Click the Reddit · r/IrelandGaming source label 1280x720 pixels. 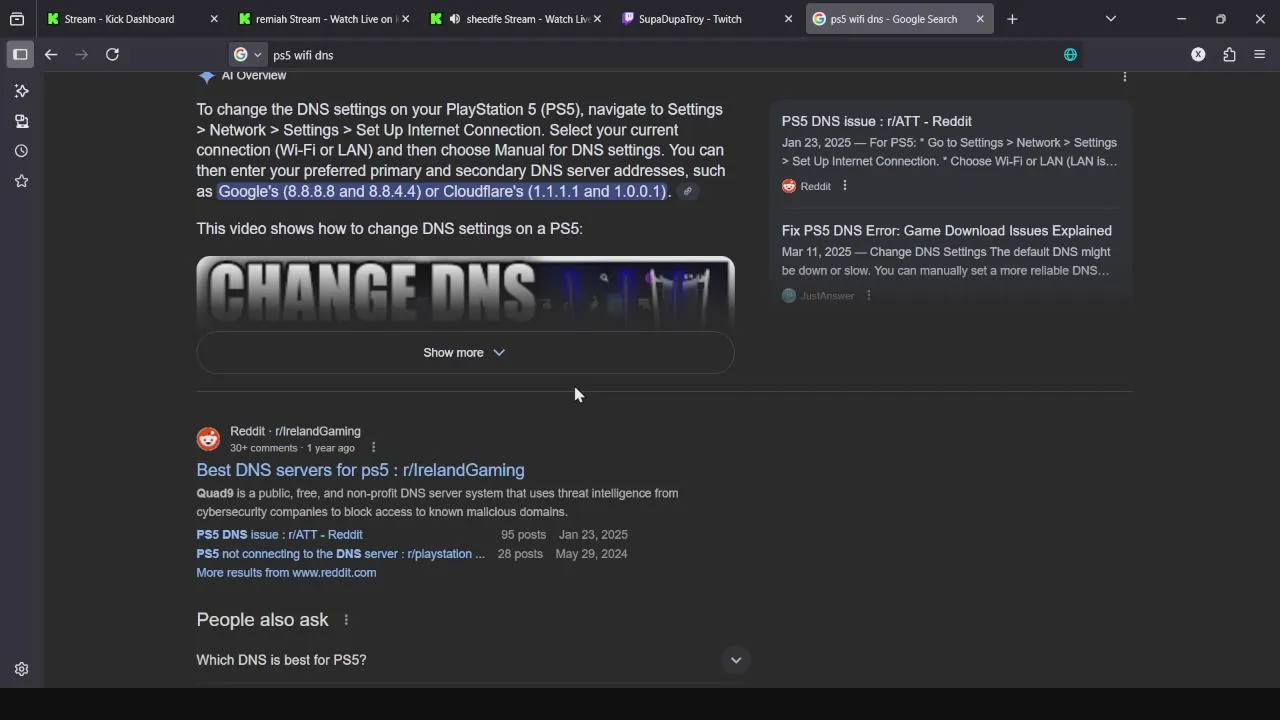click(295, 431)
